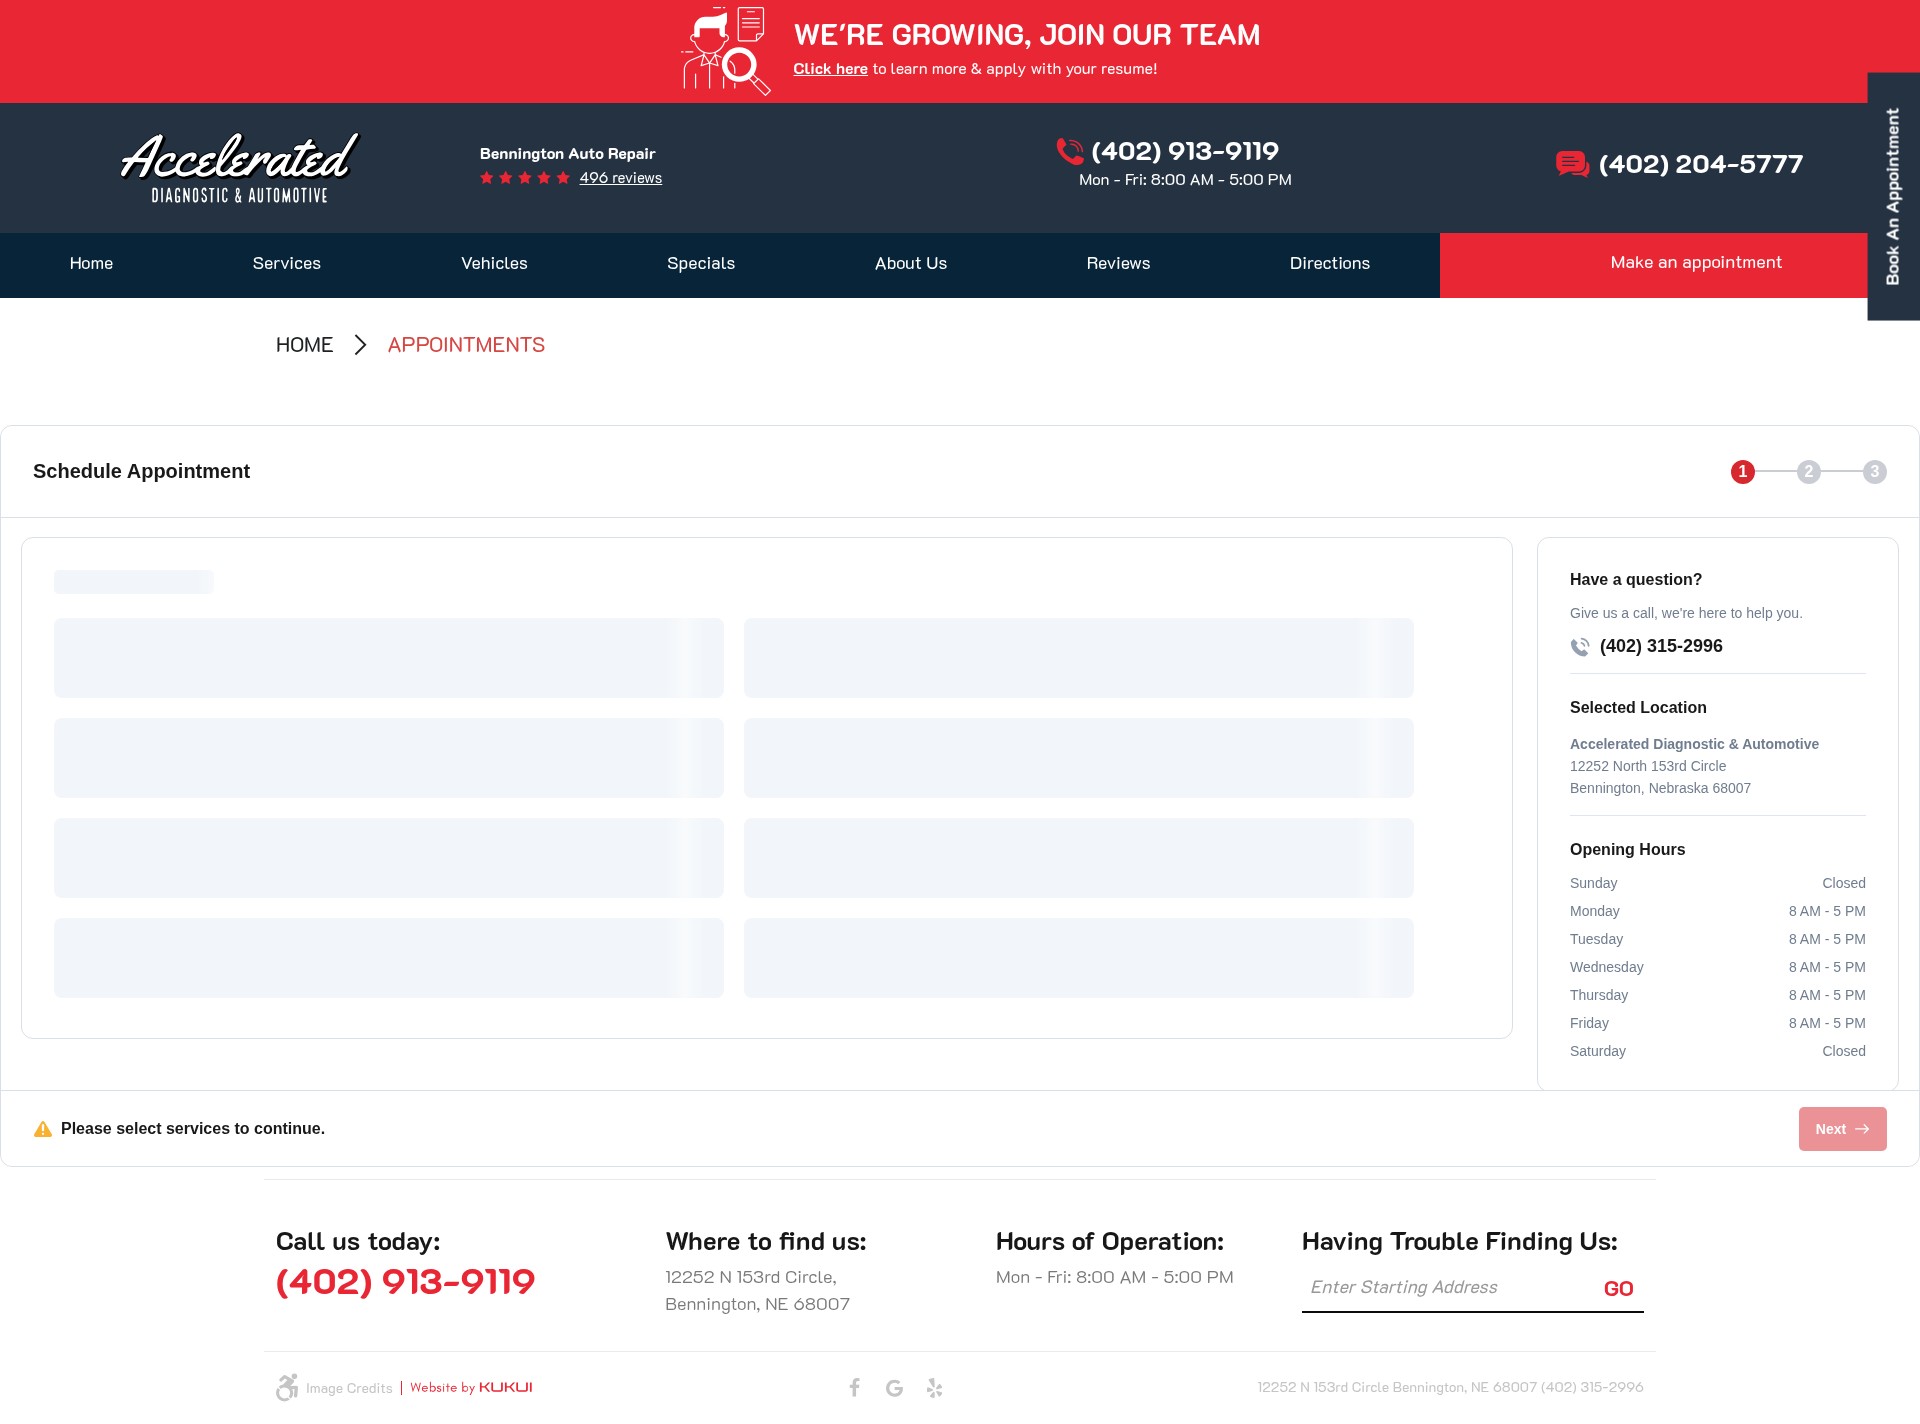This screenshot has height=1424, width=1920.
Task: Text the number (402) 204-5777
Action: [1700, 164]
